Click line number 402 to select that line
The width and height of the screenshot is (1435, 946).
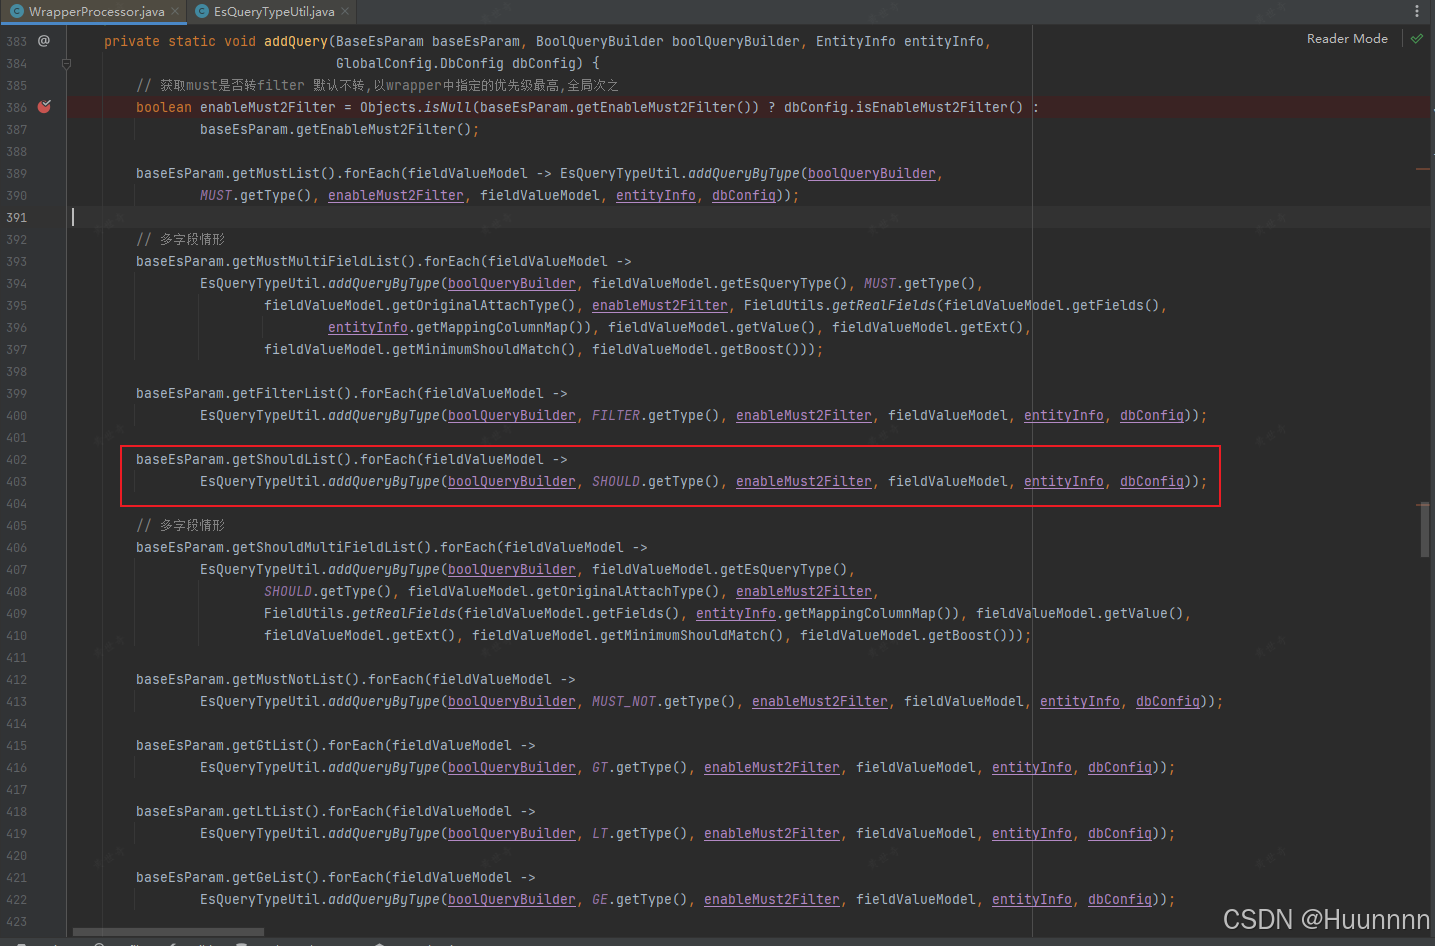[x=17, y=459]
